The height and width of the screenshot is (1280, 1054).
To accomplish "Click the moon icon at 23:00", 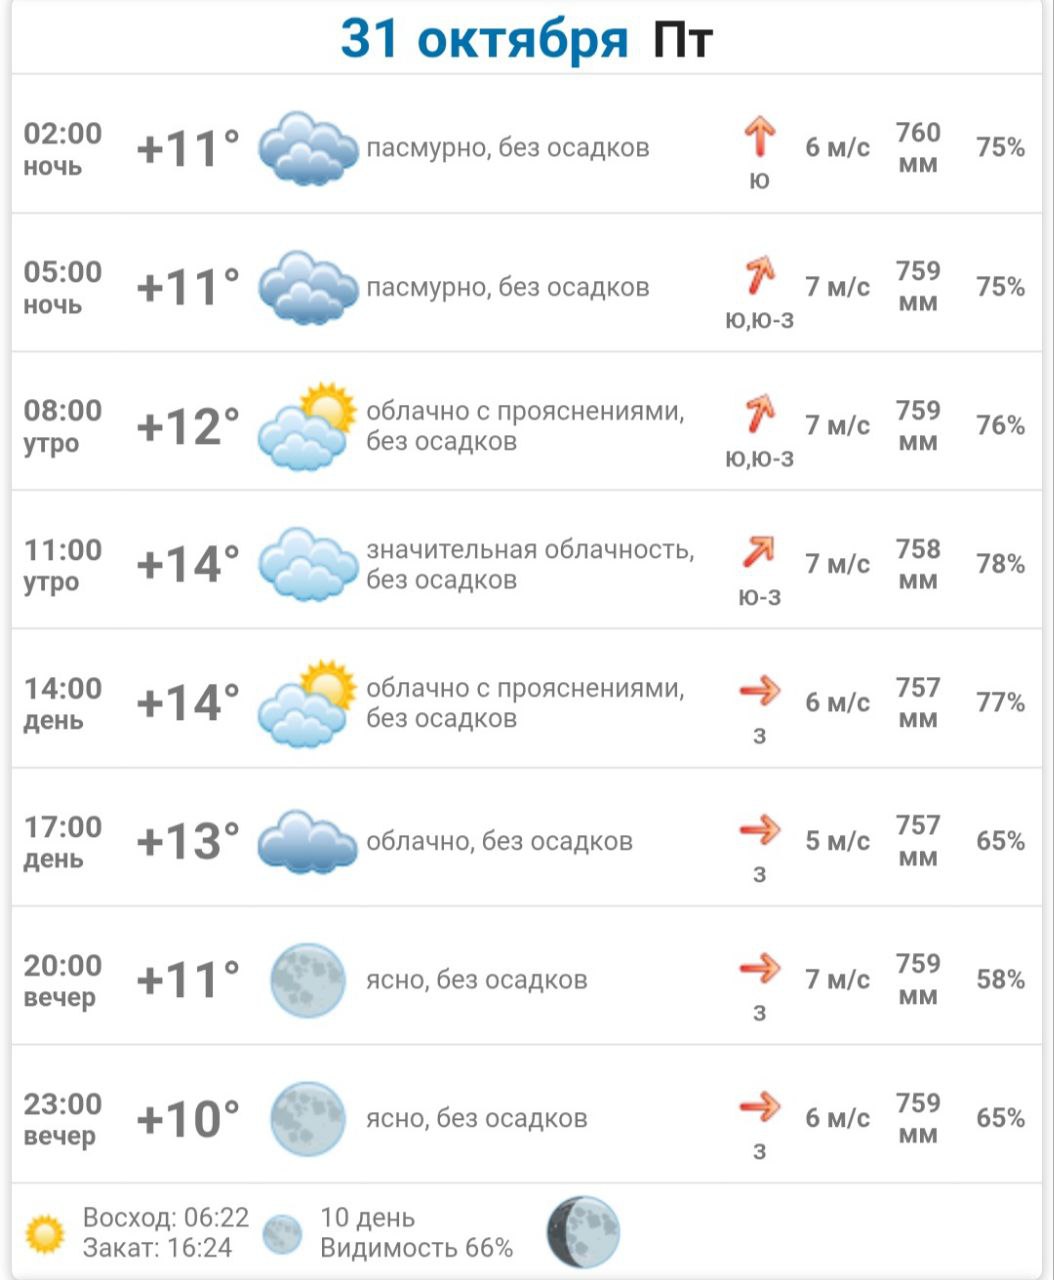I will click(x=308, y=1119).
